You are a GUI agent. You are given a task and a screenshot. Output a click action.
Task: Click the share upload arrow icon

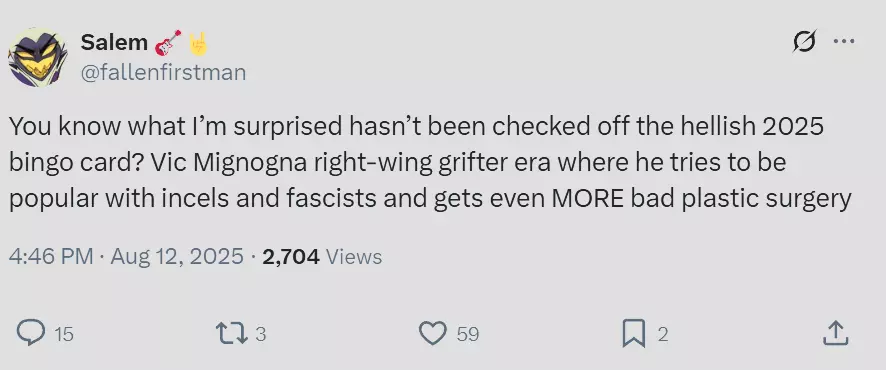coord(836,333)
